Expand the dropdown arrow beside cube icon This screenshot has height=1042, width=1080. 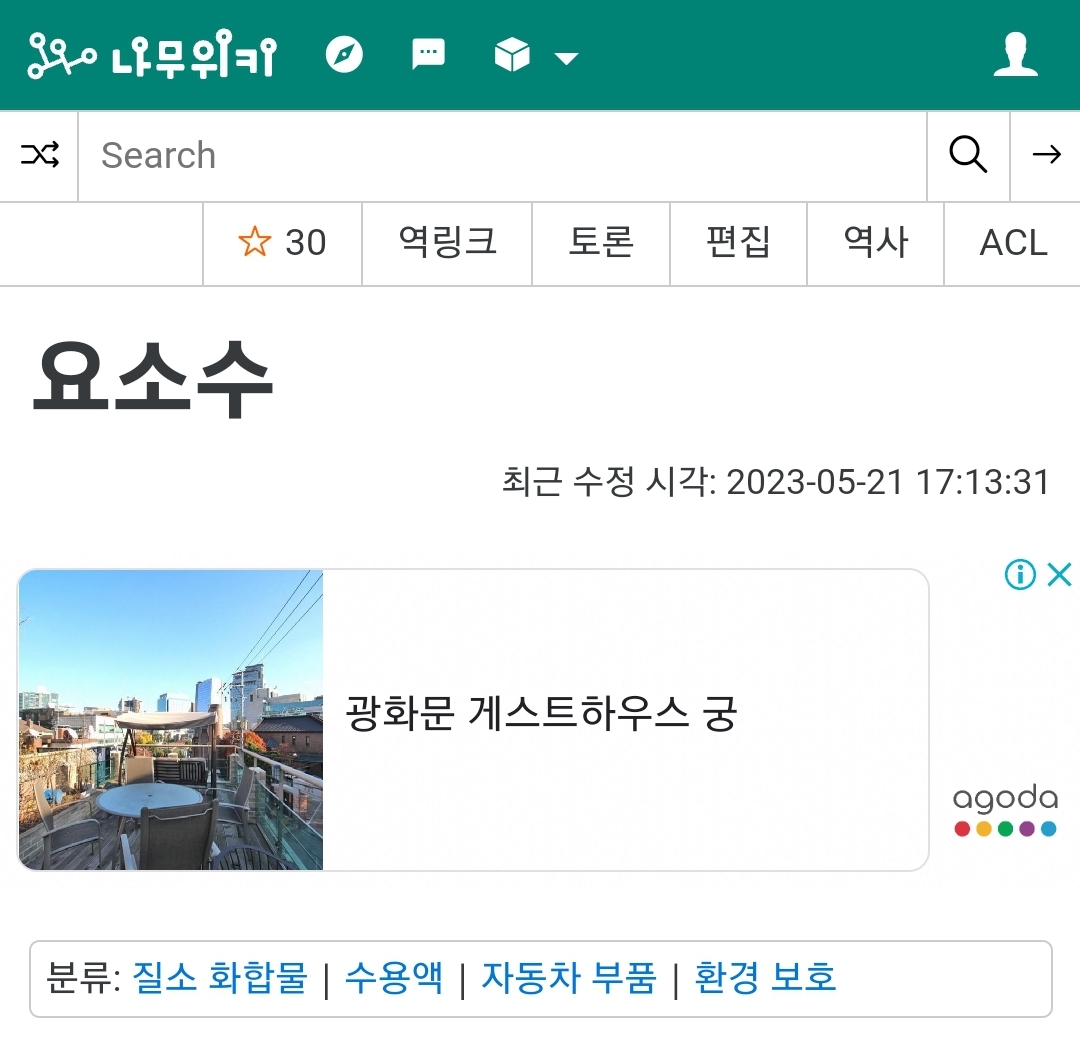point(566,59)
